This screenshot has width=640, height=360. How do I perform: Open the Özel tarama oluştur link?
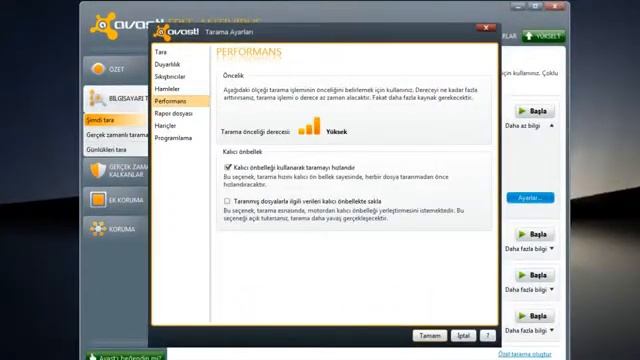click(524, 354)
